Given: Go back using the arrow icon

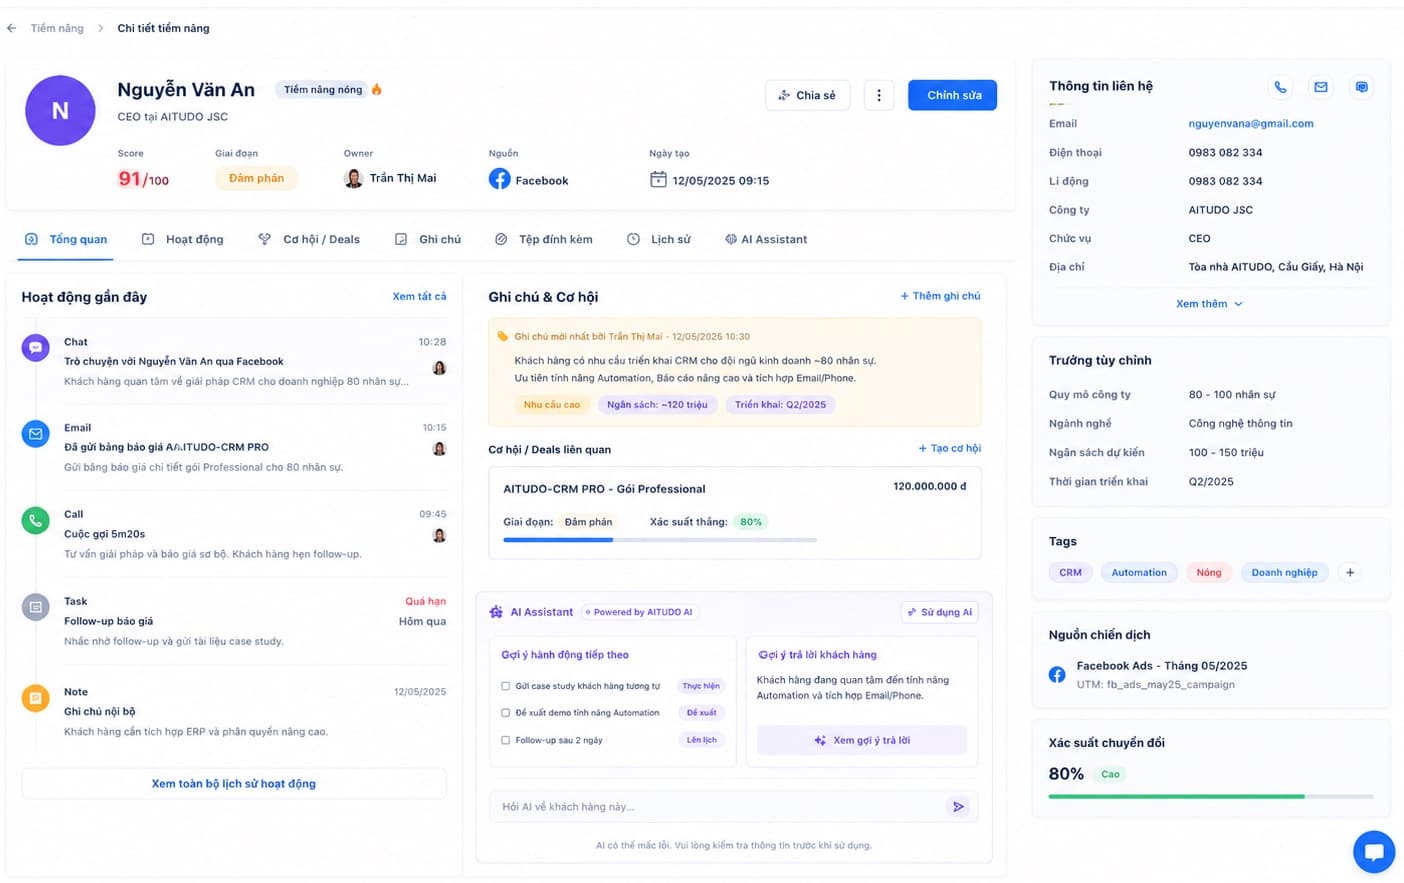Looking at the screenshot, I should point(11,28).
